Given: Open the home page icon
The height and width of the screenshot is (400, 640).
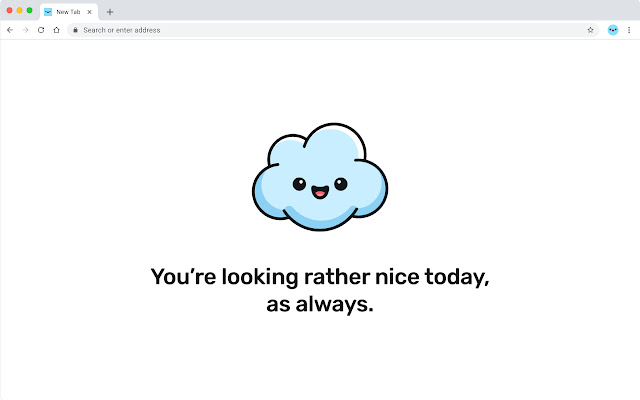Looking at the screenshot, I should click(x=56, y=30).
